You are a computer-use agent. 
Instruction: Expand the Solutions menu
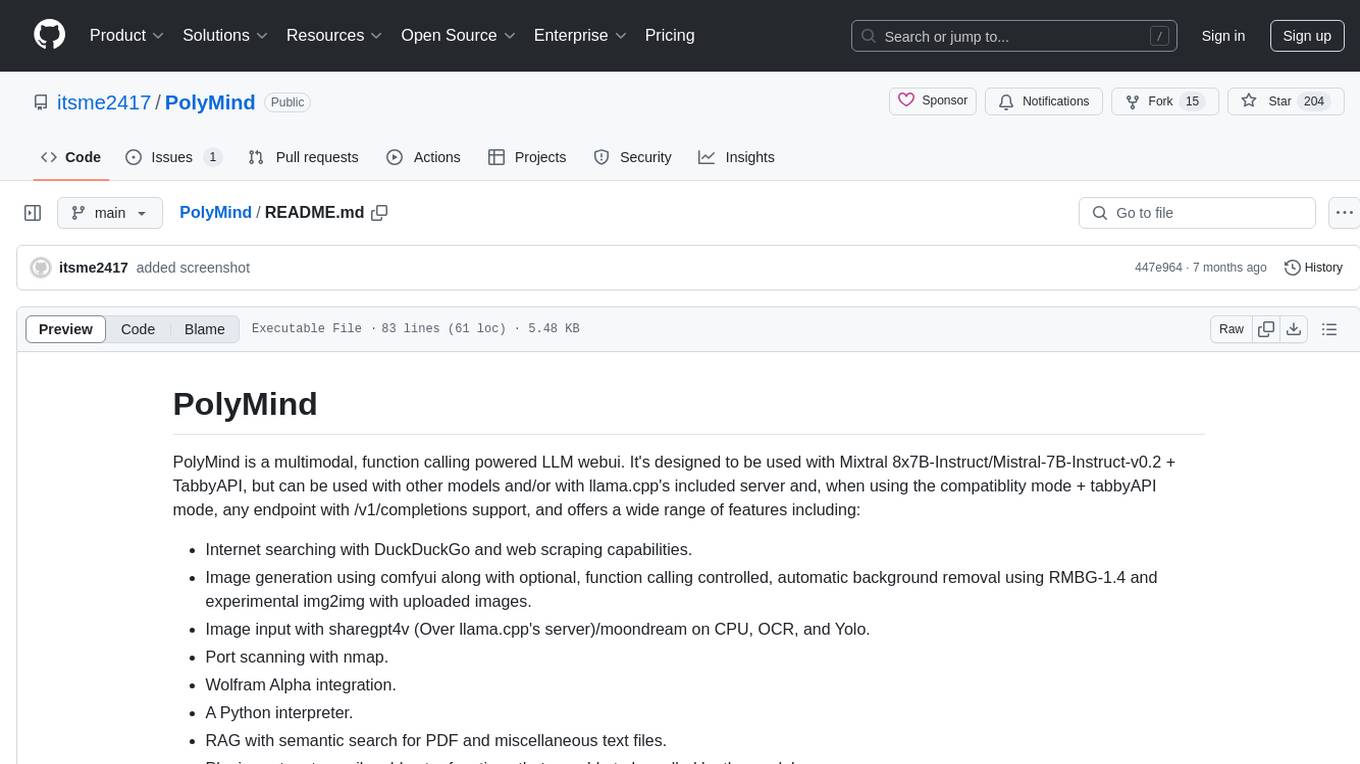226,35
